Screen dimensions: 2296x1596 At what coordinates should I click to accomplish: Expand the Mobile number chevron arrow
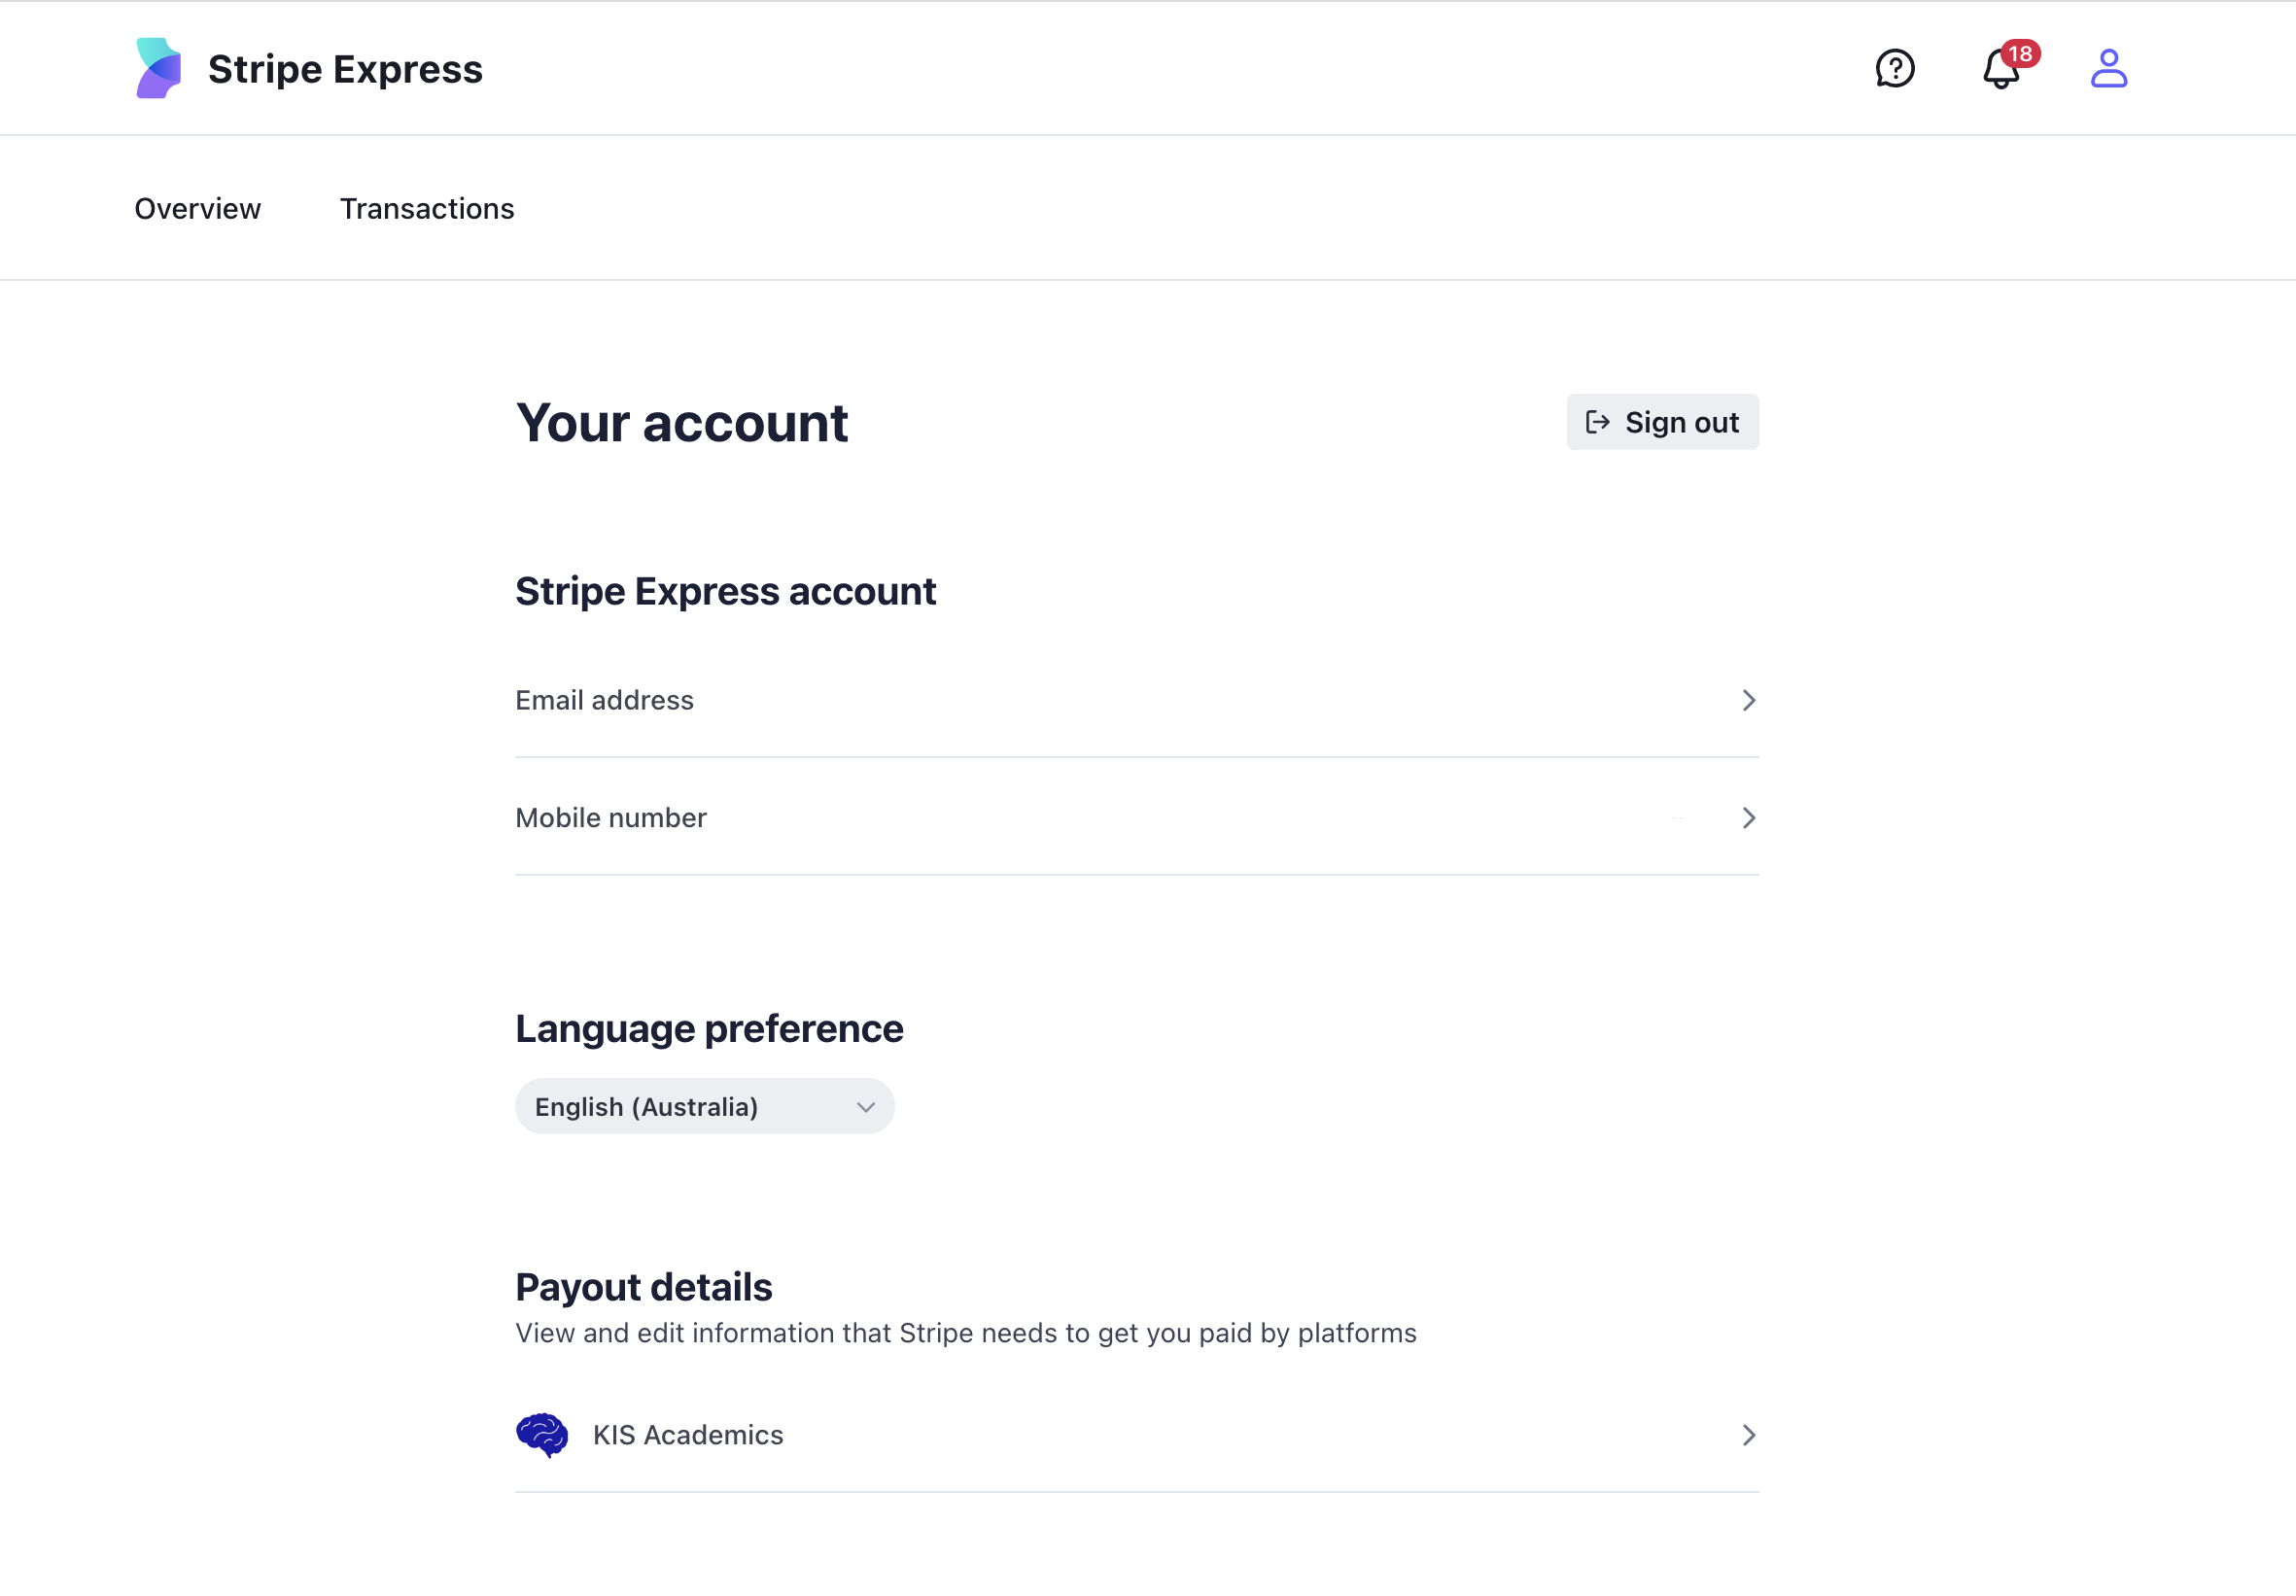(1748, 818)
